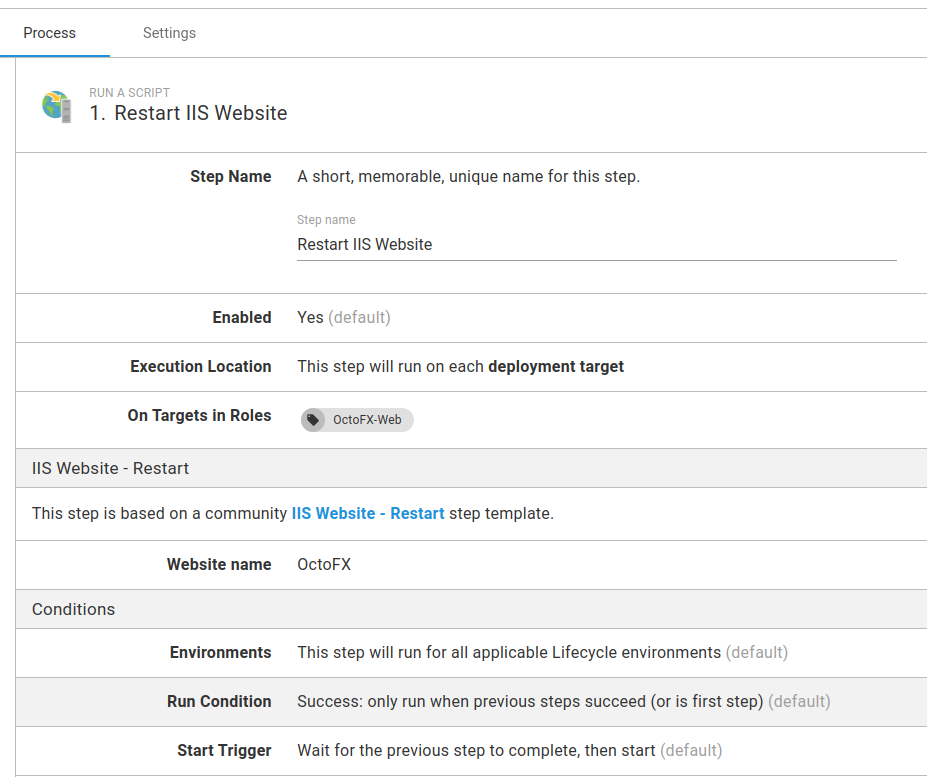
Task: Expand the Start Trigger row
Action: (224, 751)
